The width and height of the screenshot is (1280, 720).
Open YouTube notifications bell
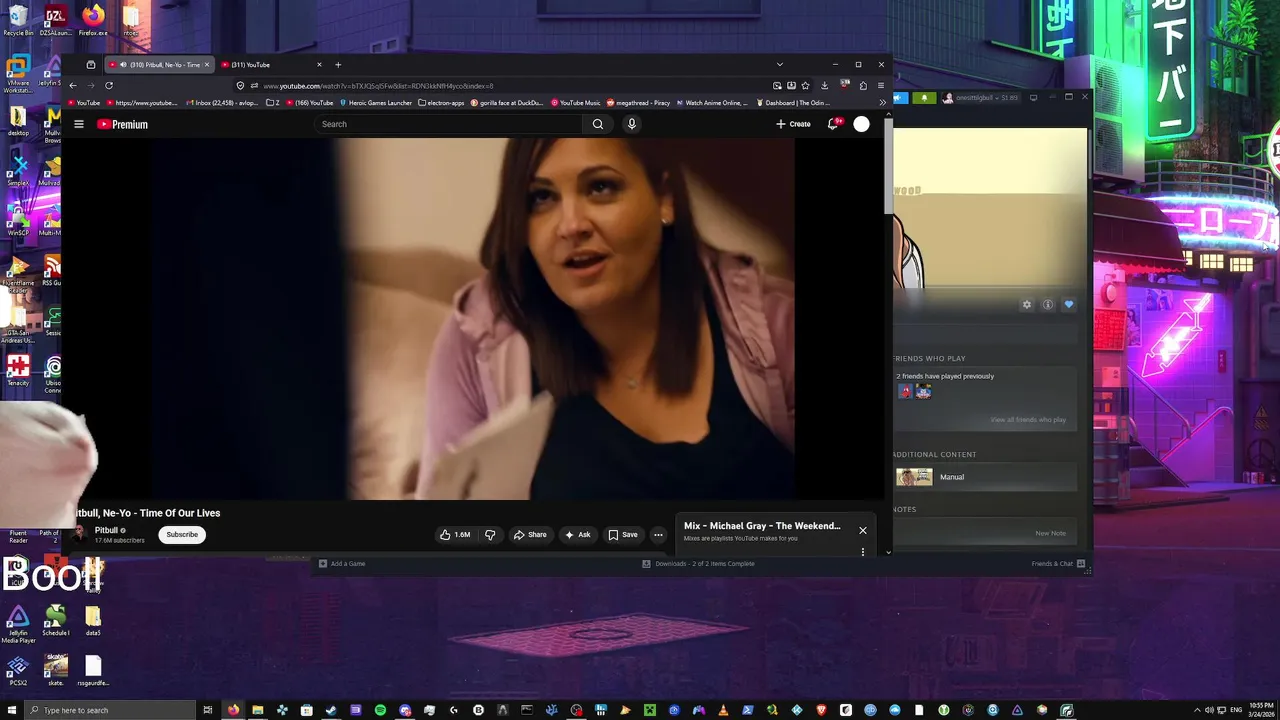coord(832,124)
